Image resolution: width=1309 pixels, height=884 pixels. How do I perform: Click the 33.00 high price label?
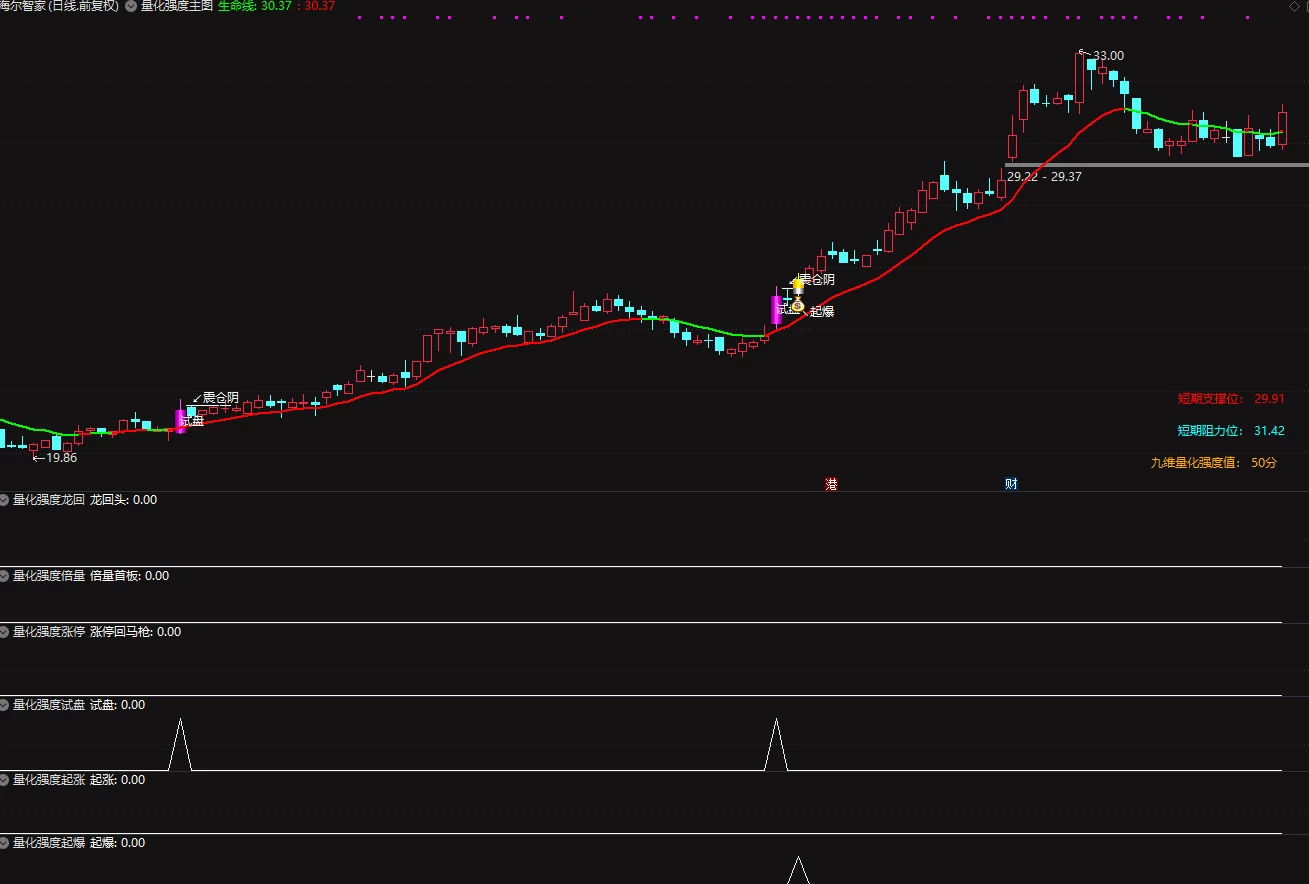pyautogui.click(x=1108, y=56)
